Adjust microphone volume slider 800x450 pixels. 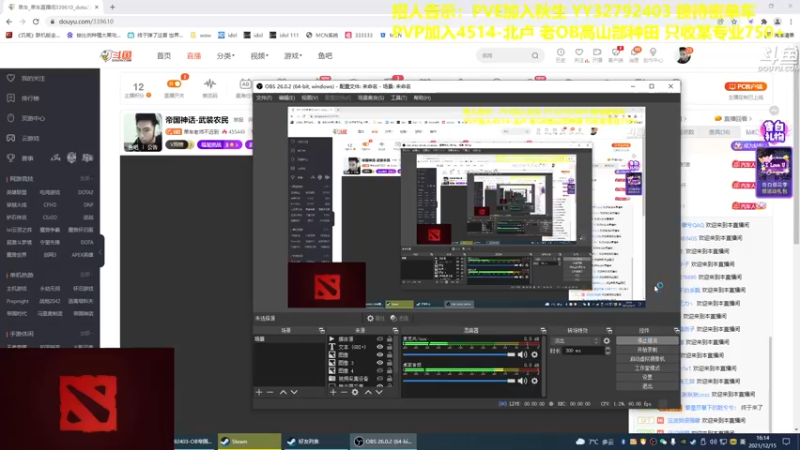459,355
